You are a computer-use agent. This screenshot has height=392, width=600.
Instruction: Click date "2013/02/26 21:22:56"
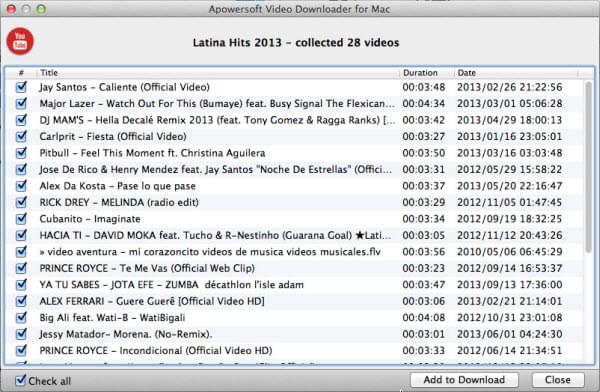[x=510, y=87]
